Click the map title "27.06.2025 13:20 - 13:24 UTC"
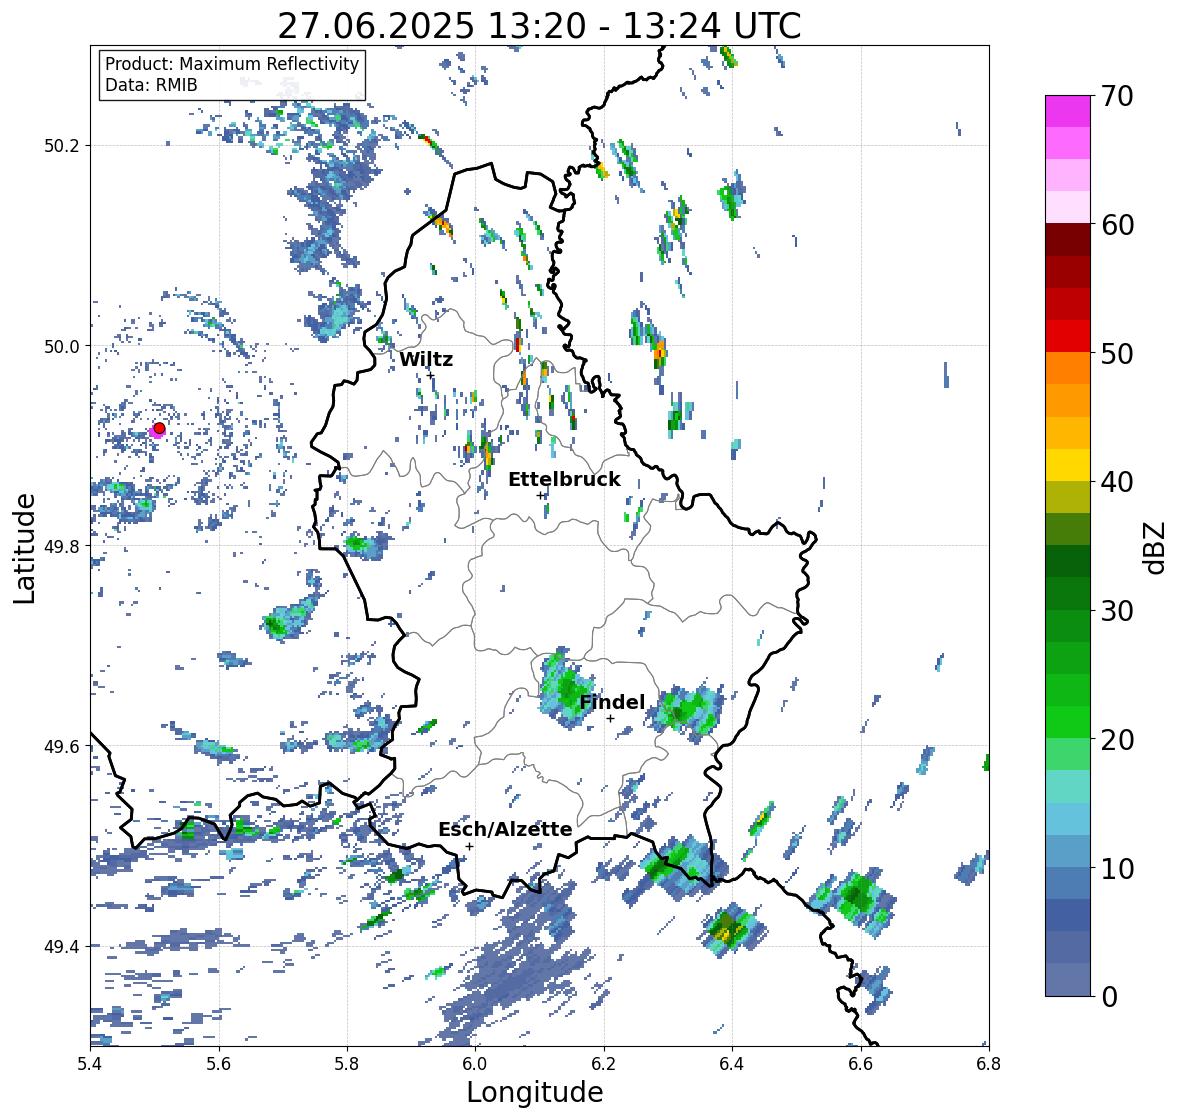1179x1117 pixels. pos(539,26)
